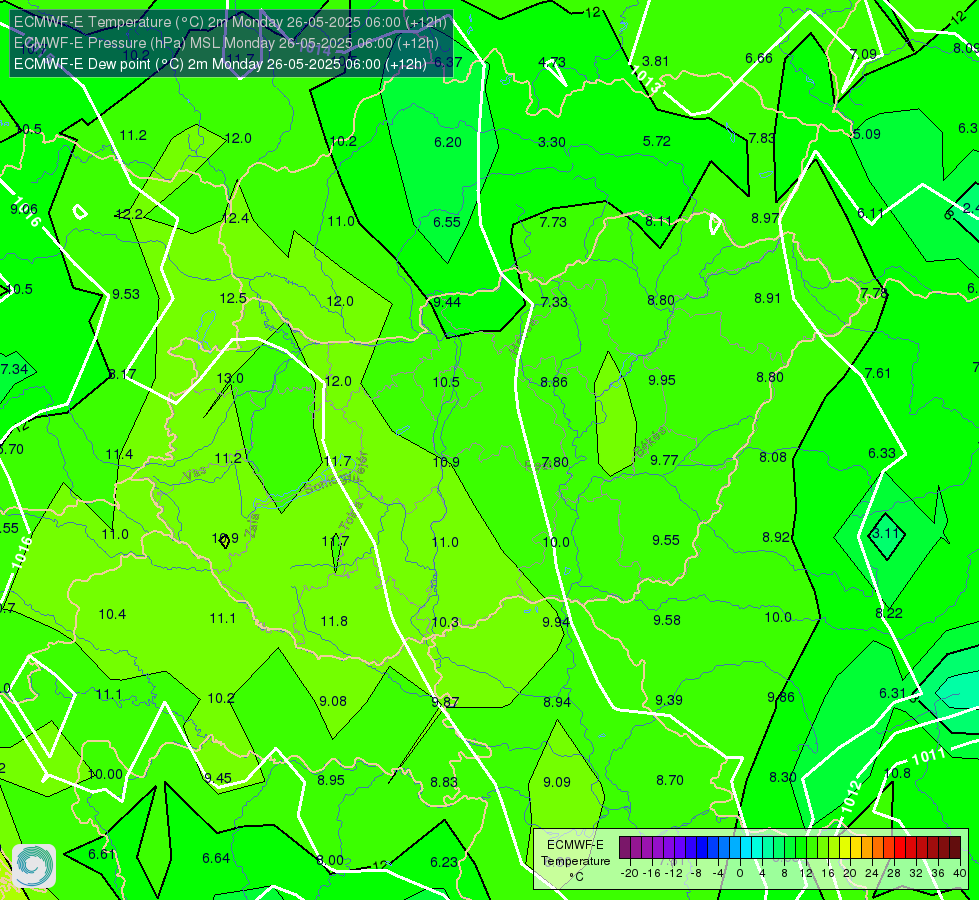
Task: Click the 8.91 dew point value
Action: click(x=767, y=299)
